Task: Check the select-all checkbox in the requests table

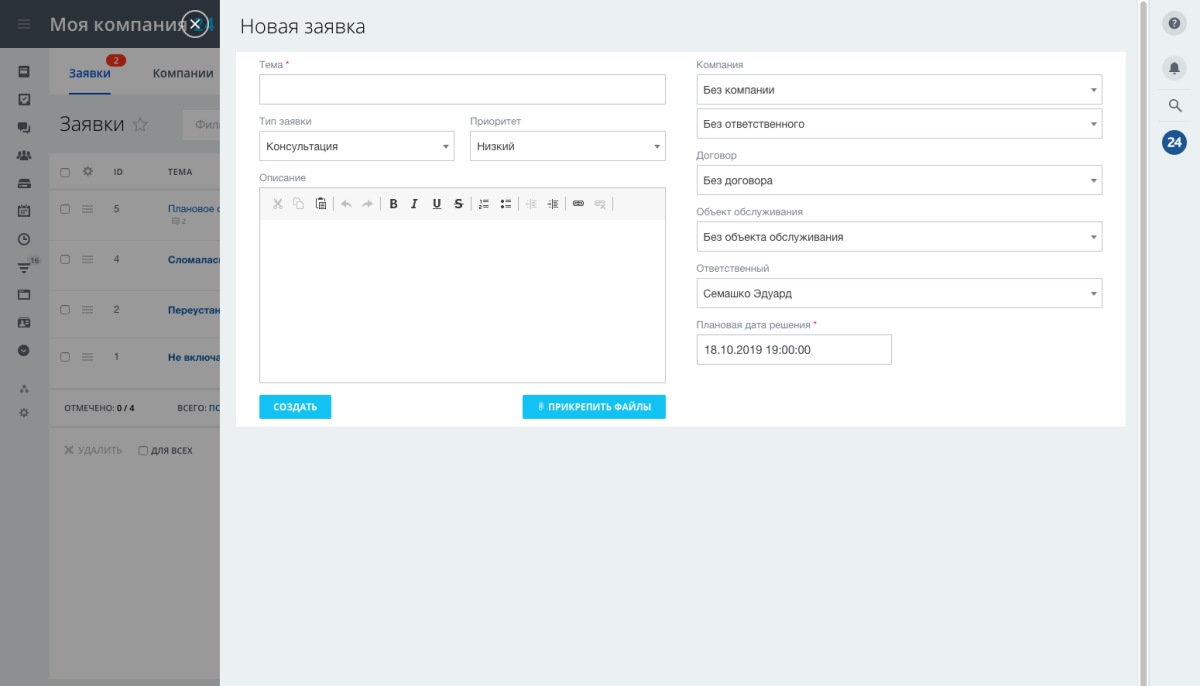Action: (63, 171)
